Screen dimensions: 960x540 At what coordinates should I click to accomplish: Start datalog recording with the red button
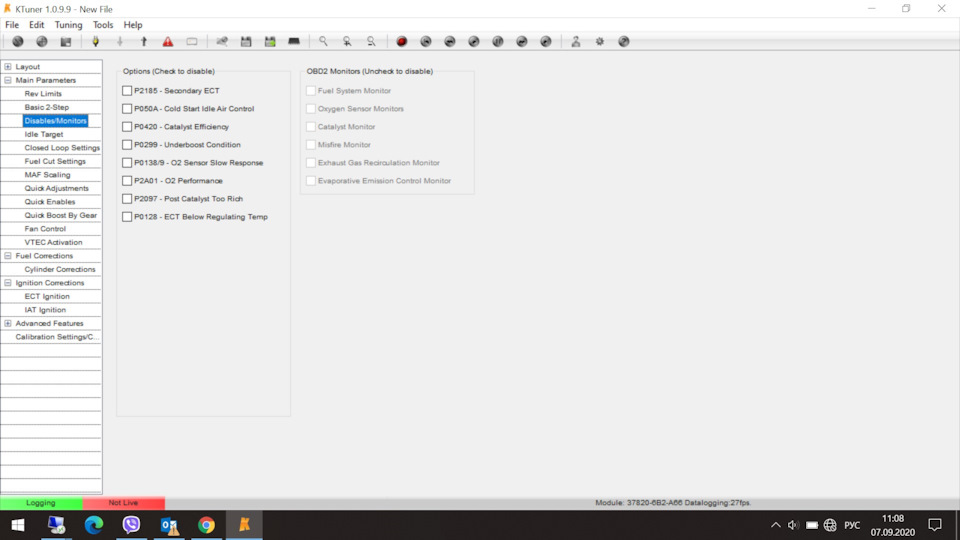tap(402, 42)
